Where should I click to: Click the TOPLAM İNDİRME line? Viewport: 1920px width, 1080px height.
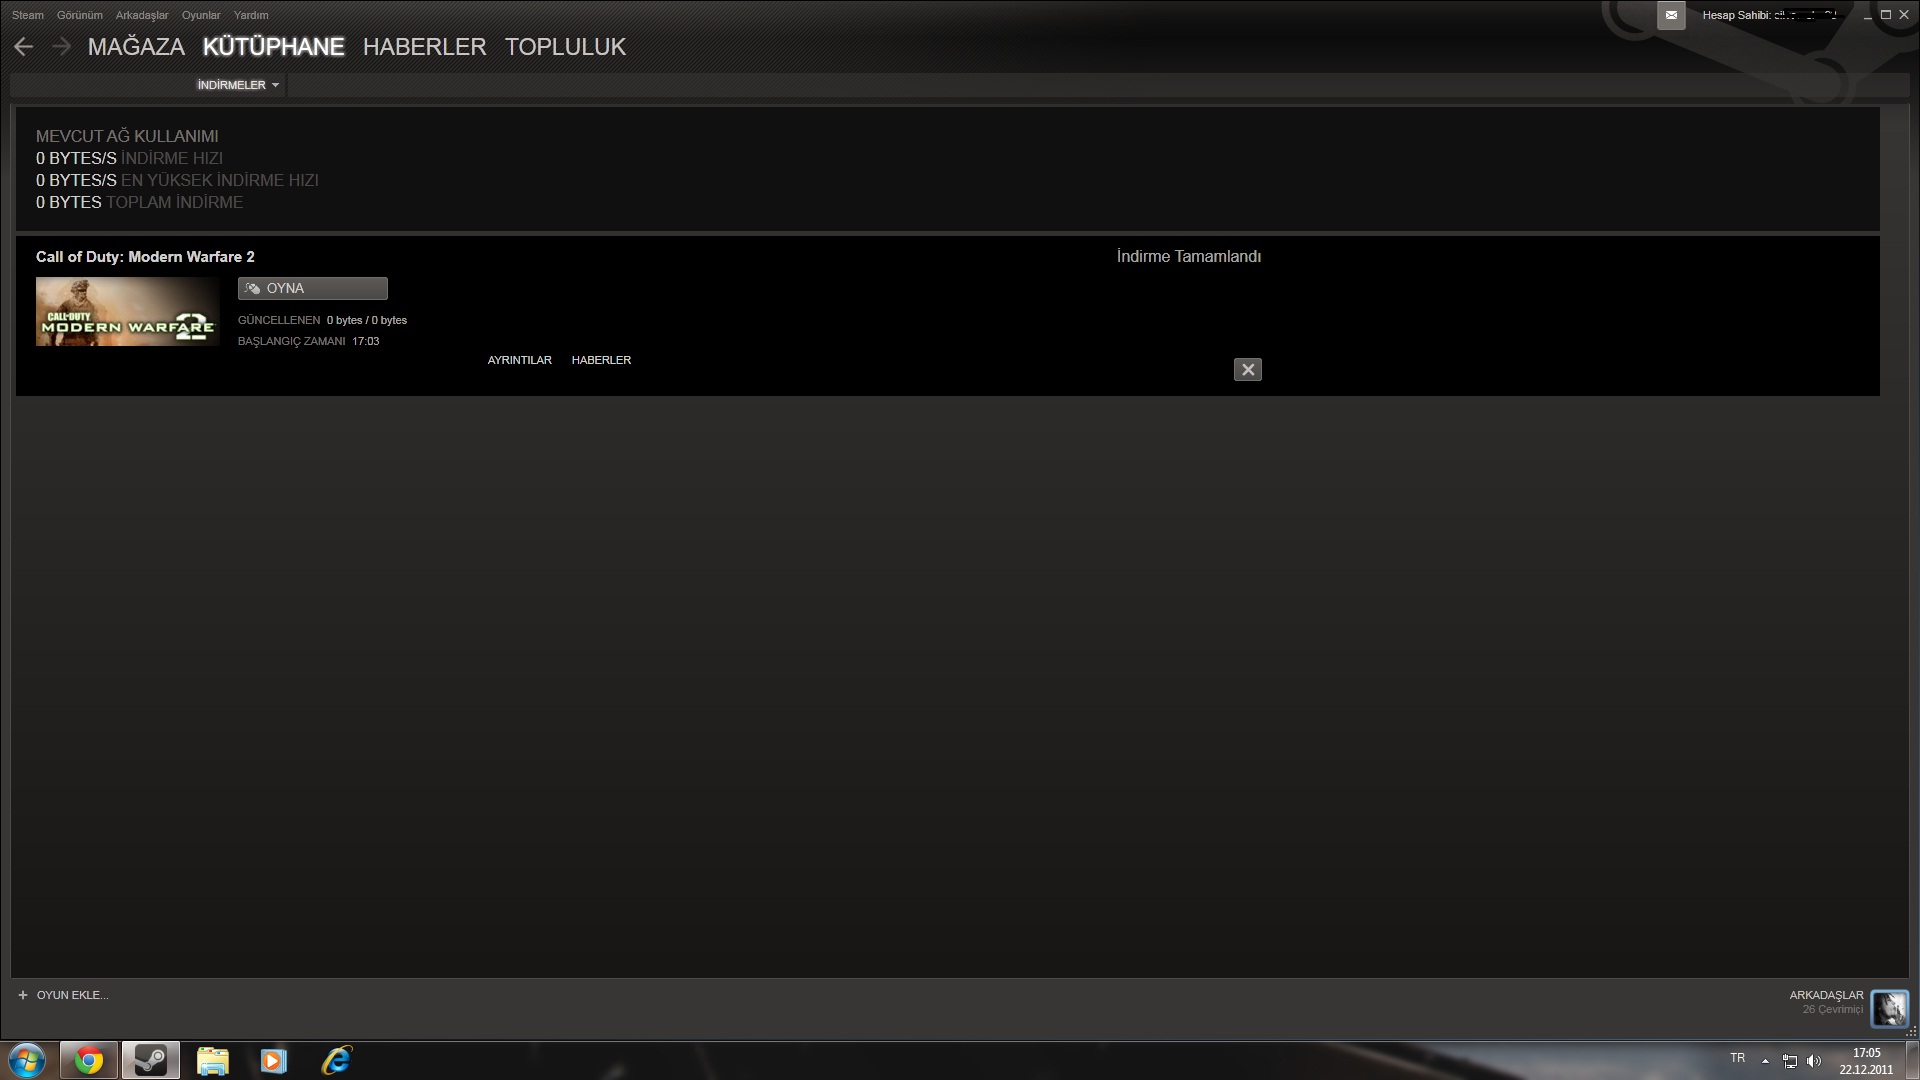(139, 202)
